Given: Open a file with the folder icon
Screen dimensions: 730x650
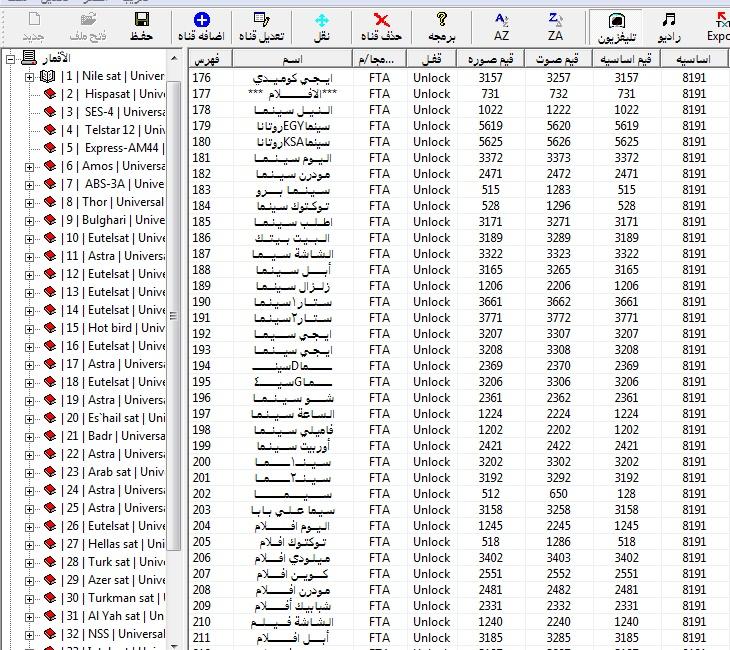Looking at the screenshot, I should (88, 20).
